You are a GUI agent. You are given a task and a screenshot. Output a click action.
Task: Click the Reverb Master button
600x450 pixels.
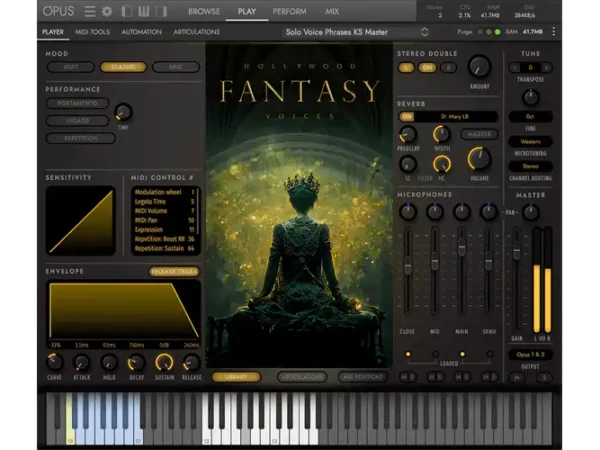479,134
